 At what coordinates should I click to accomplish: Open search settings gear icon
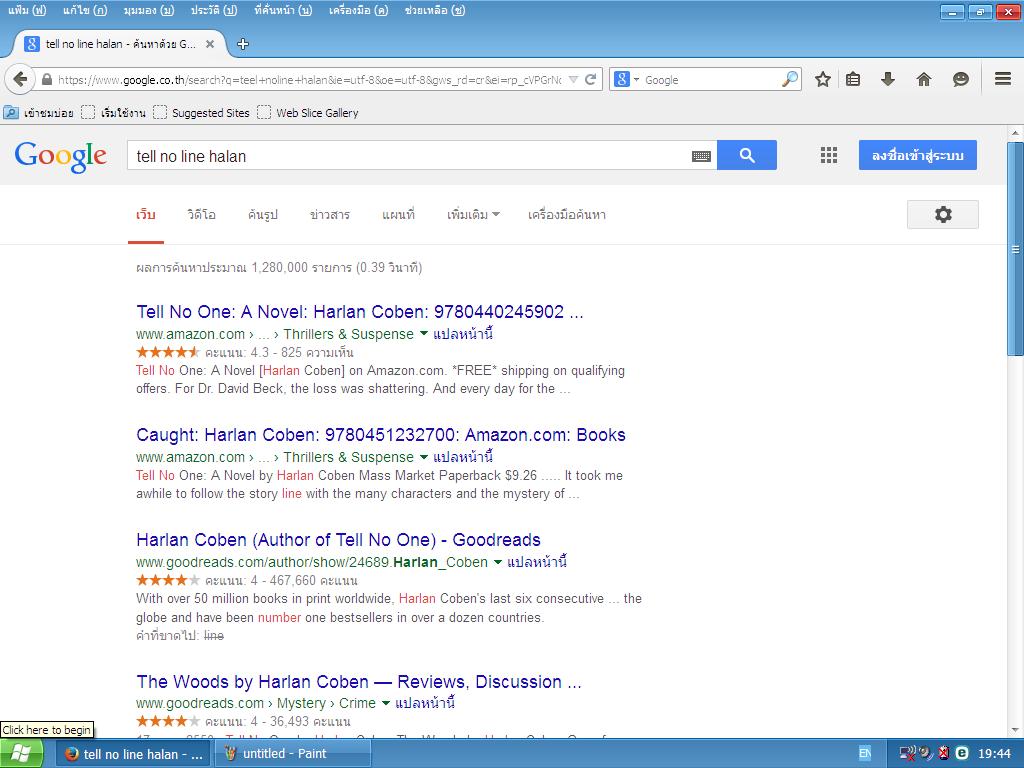[x=942, y=214]
